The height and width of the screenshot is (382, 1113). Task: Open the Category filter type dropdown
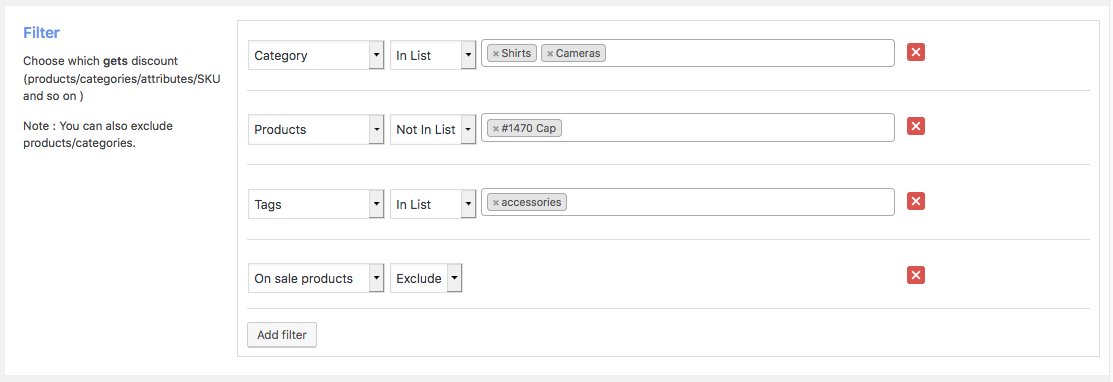316,55
